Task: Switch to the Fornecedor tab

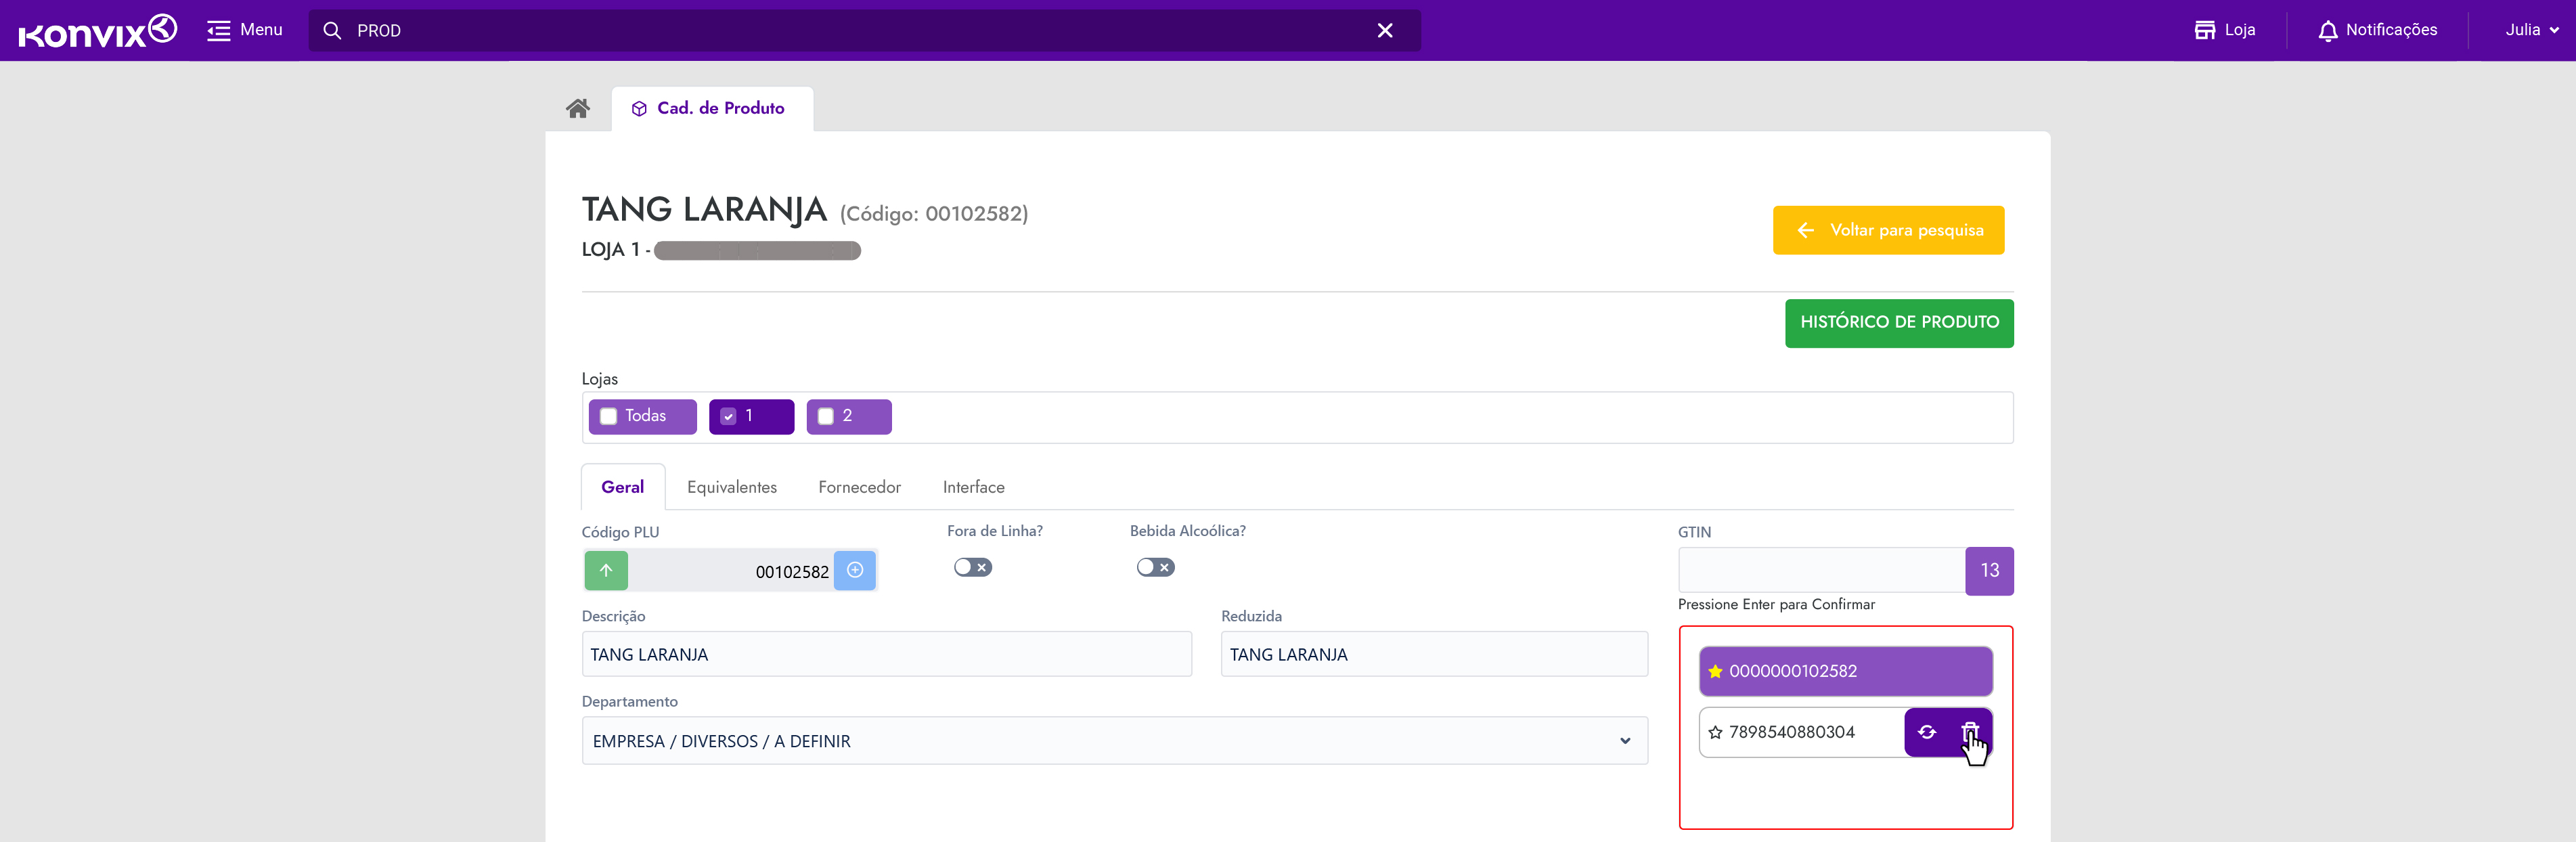Action: pos(859,487)
